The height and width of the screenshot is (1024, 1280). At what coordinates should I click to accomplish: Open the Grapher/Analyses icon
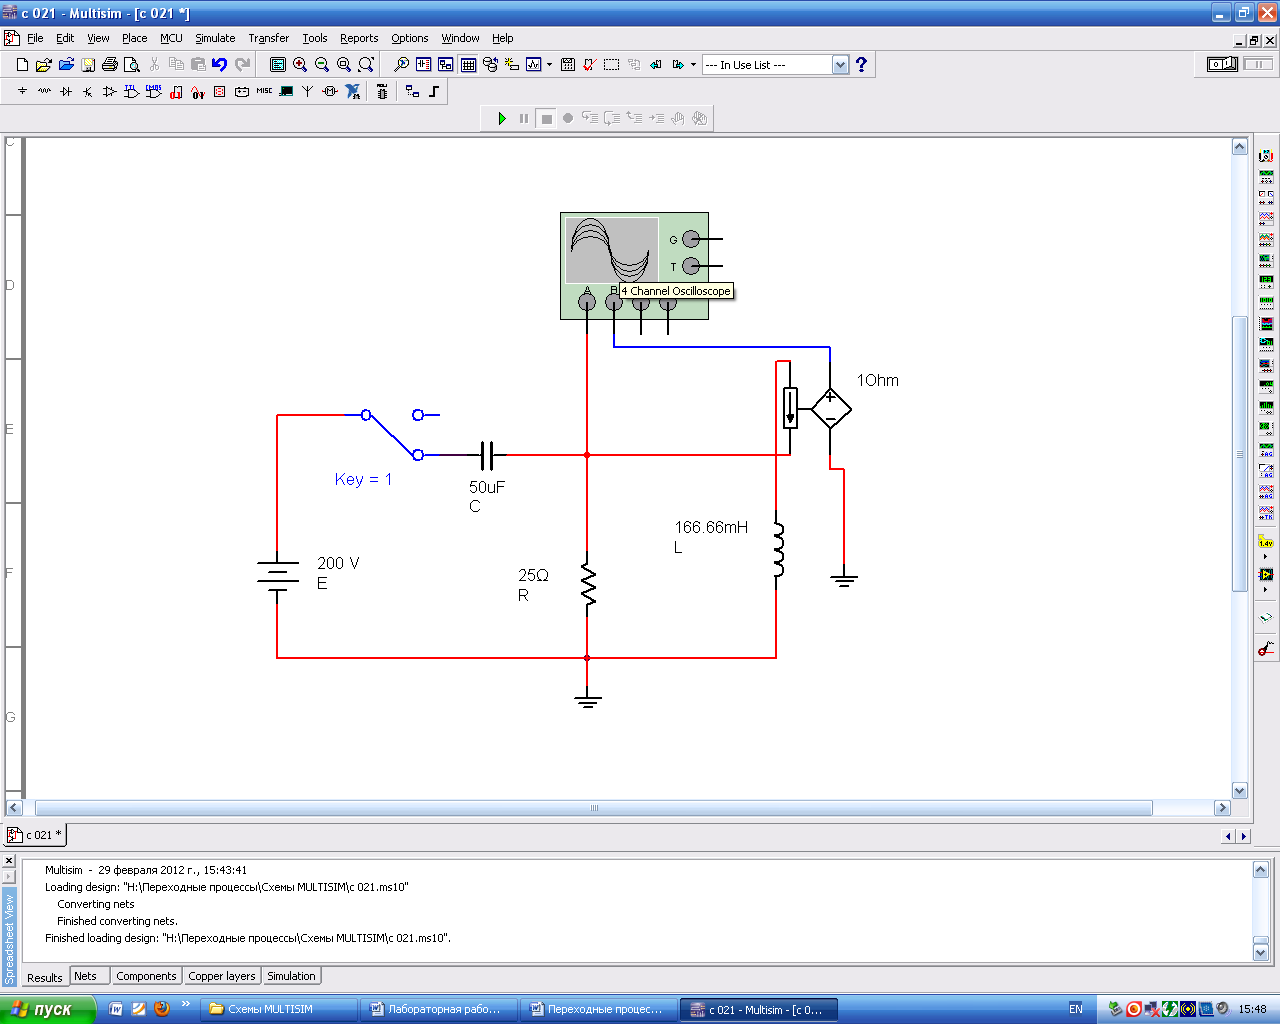(534, 64)
